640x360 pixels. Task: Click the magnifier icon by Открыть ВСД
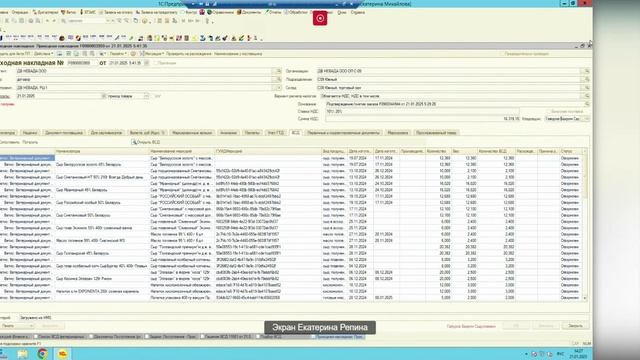pos(134,142)
